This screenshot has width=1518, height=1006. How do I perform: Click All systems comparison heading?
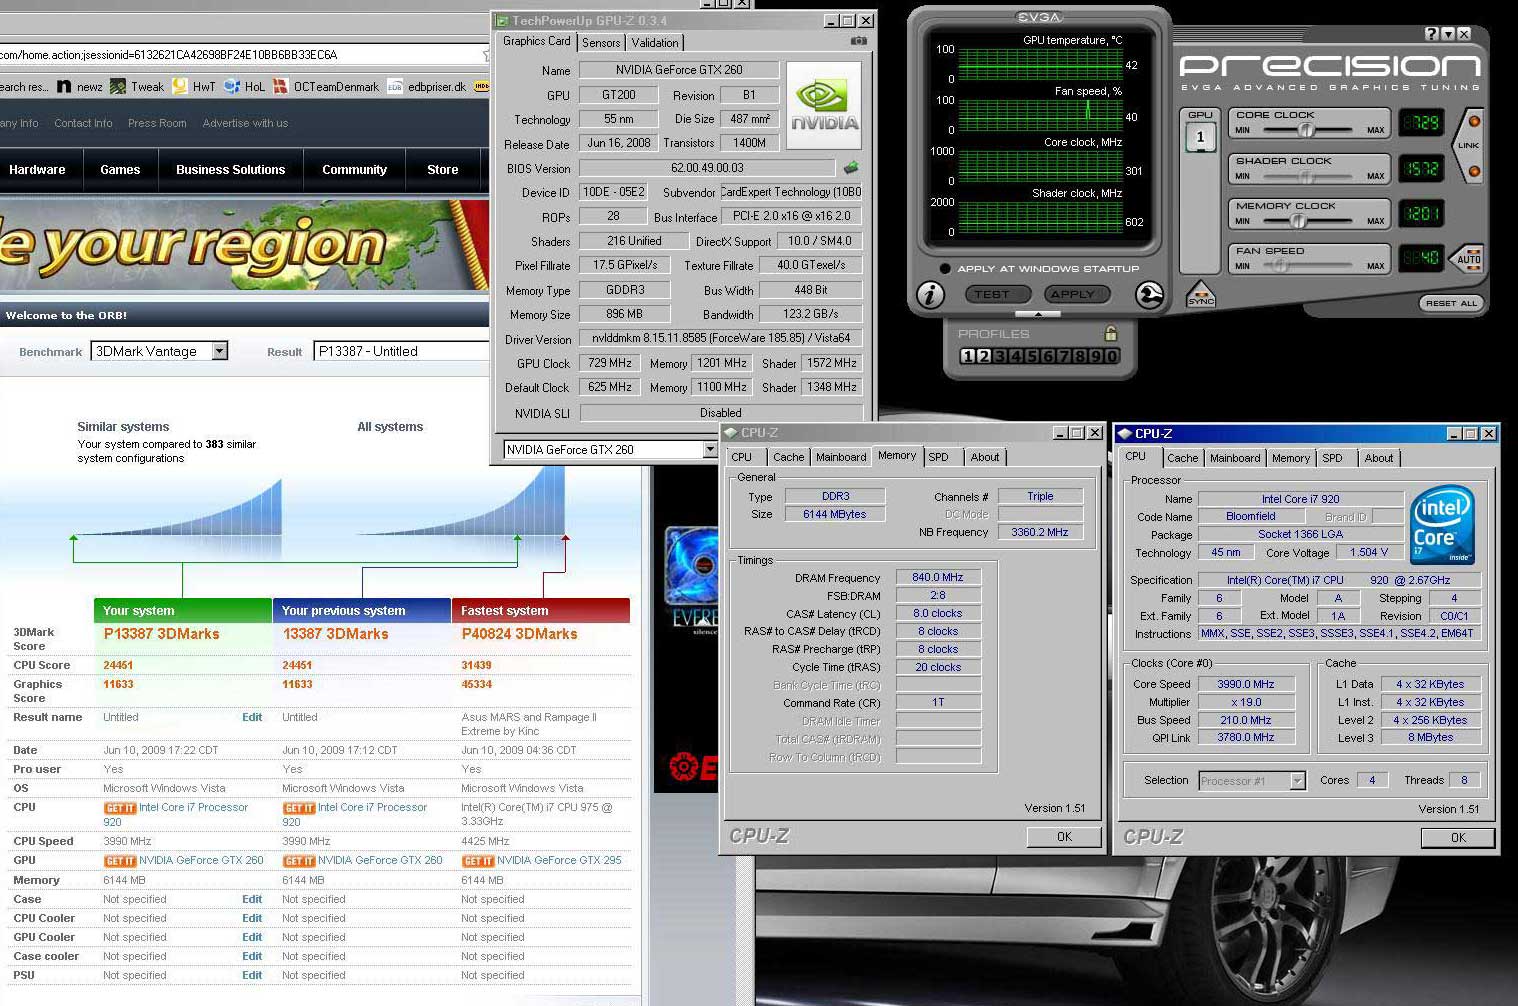[x=390, y=427]
